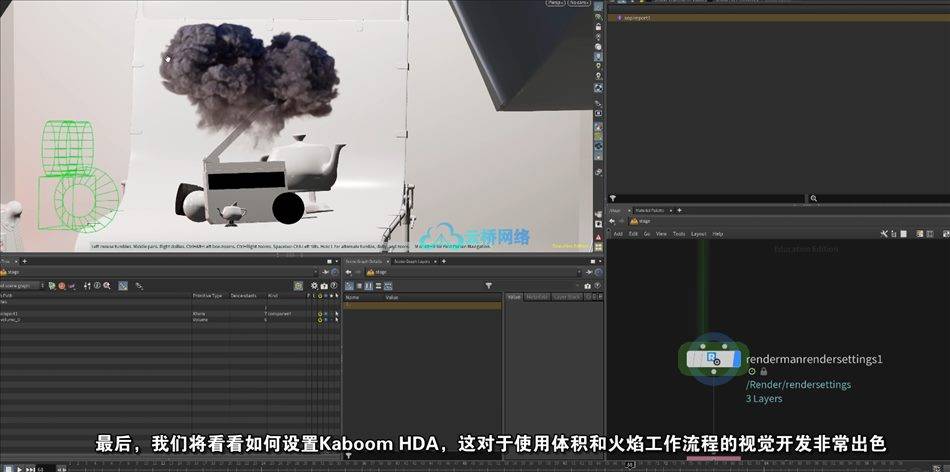Click the red circular icon in scene graph toolbar

(62, 285)
